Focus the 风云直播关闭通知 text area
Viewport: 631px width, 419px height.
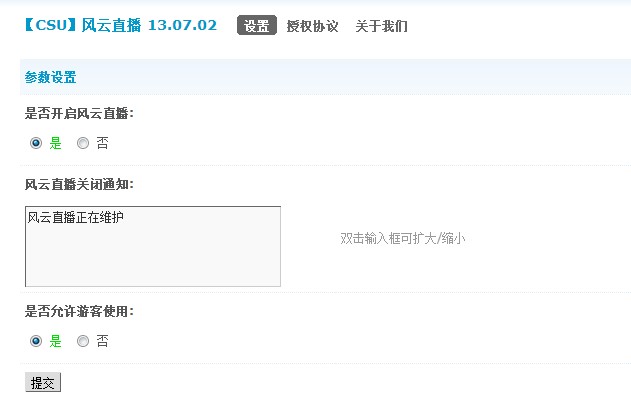click(x=152, y=246)
